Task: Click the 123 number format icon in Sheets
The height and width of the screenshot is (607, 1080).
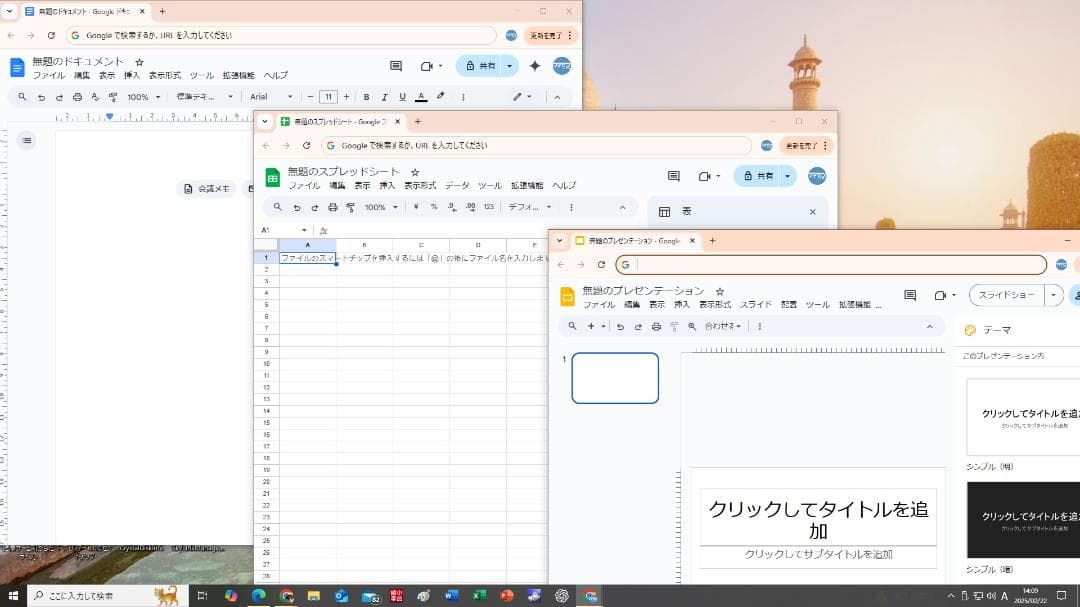Action: tap(487, 206)
